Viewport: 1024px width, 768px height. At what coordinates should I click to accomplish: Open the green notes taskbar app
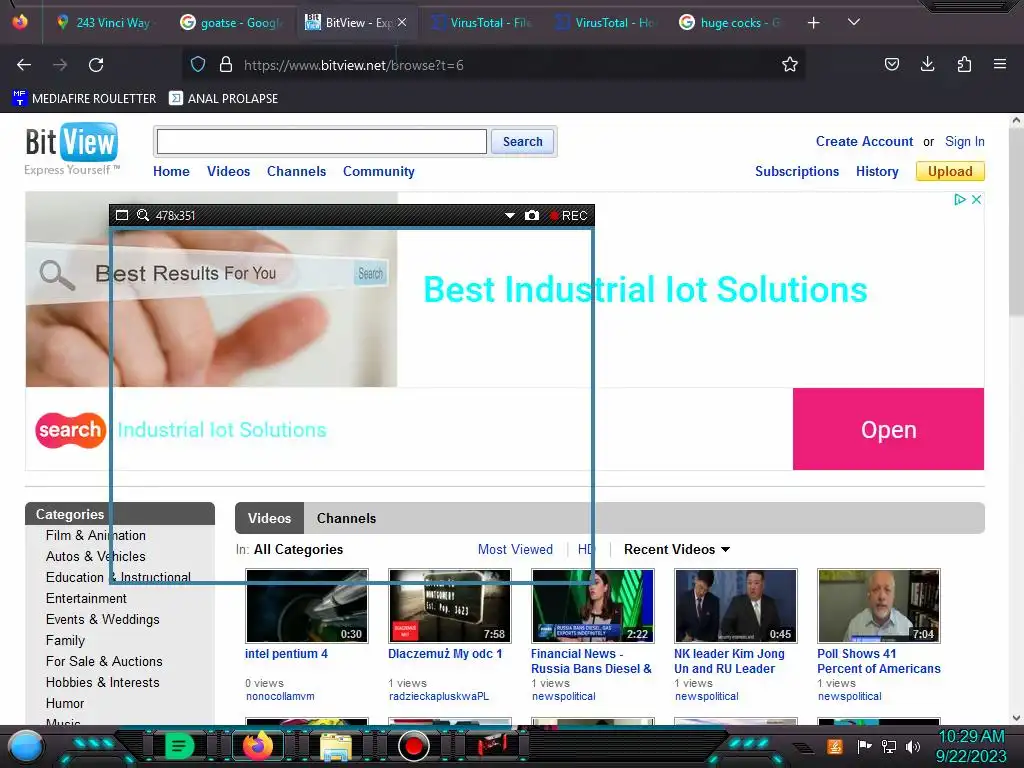(178, 746)
